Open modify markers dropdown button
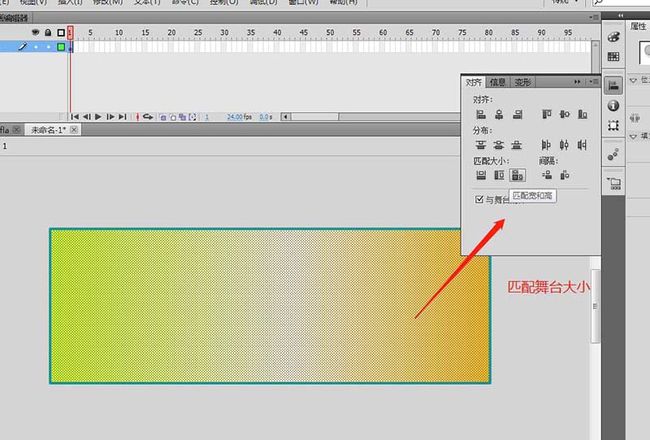 point(192,117)
